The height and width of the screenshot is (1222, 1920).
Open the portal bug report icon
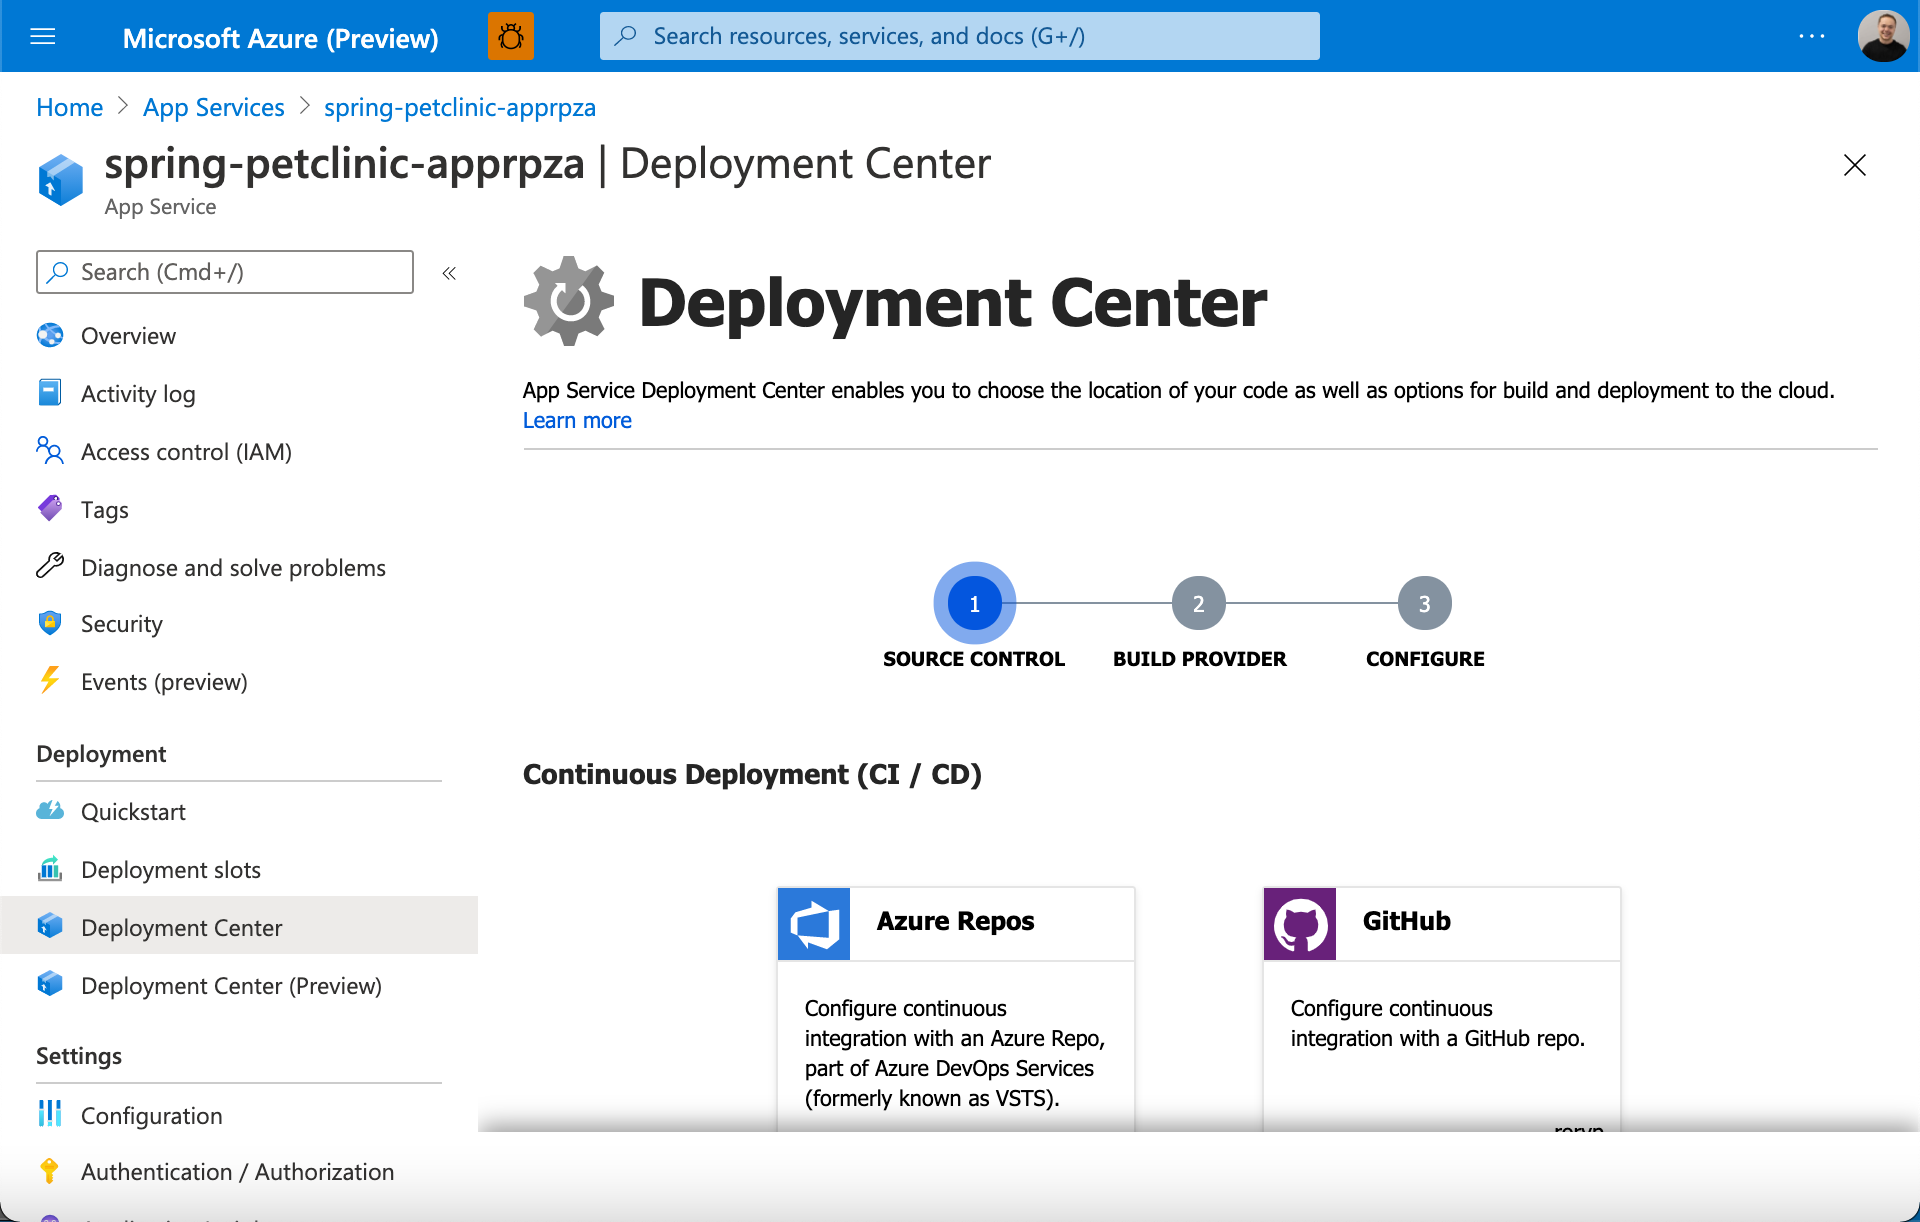pos(511,35)
